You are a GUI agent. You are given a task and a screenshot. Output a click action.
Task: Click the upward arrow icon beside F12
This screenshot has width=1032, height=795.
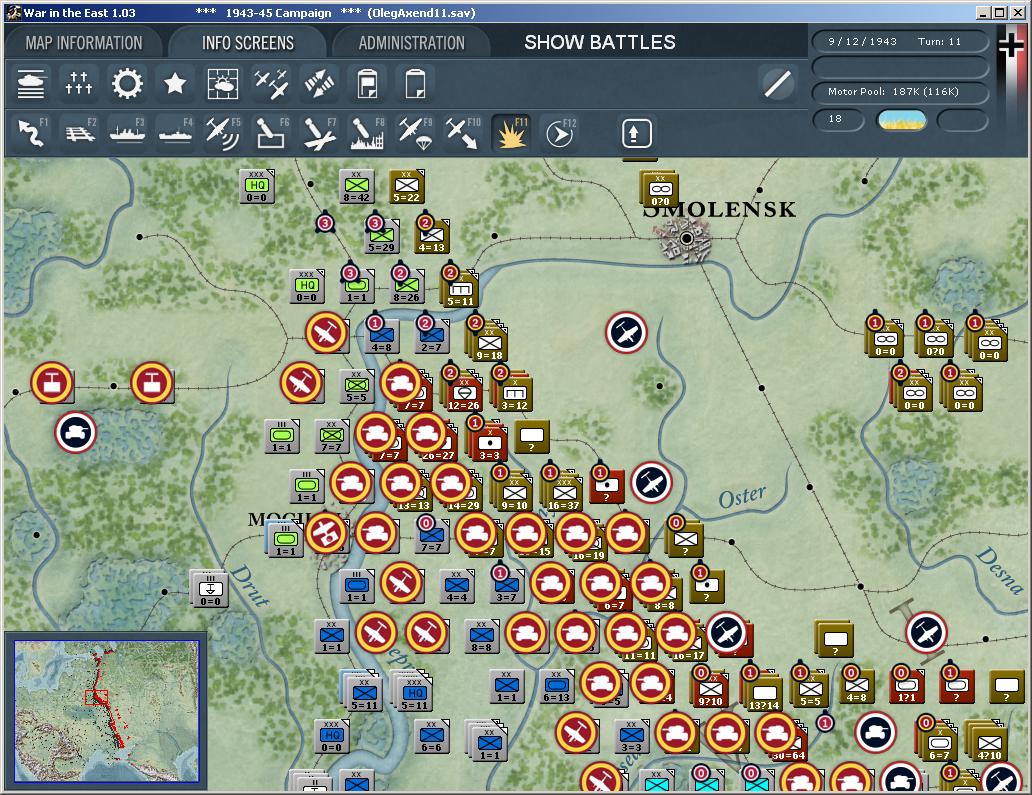[x=635, y=134]
